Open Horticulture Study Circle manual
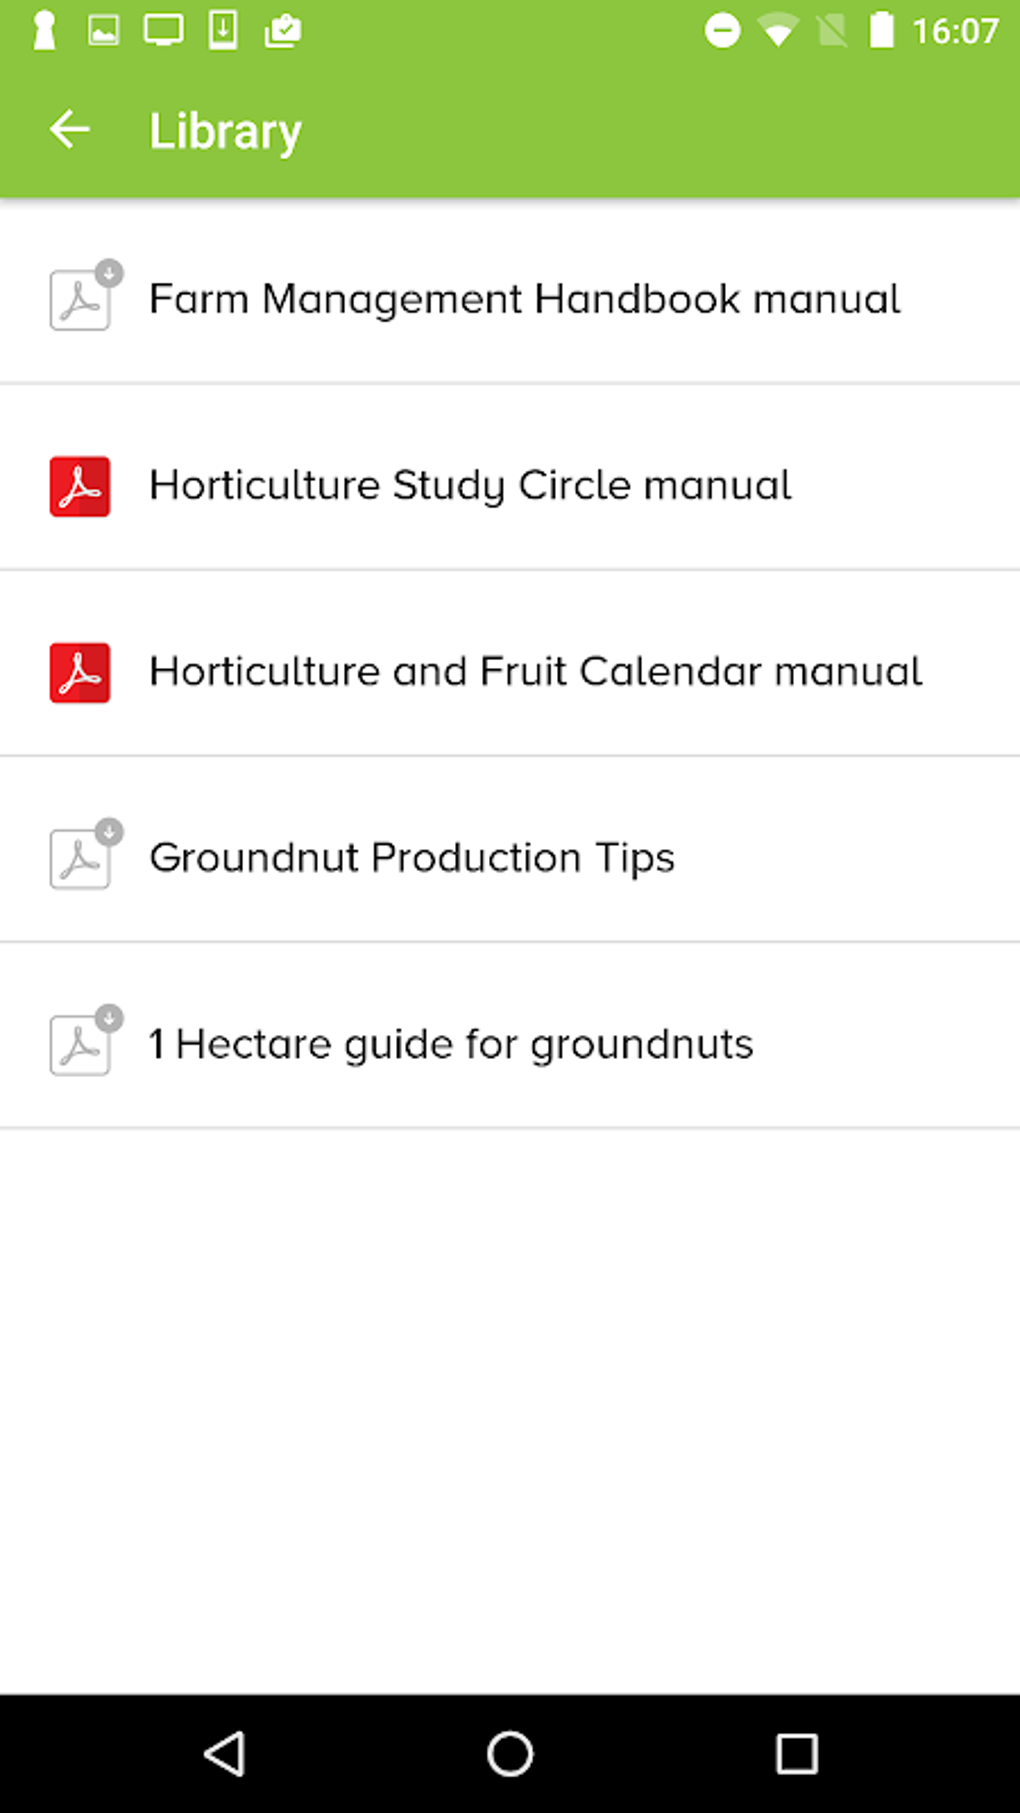The image size is (1020, 1813). point(470,486)
